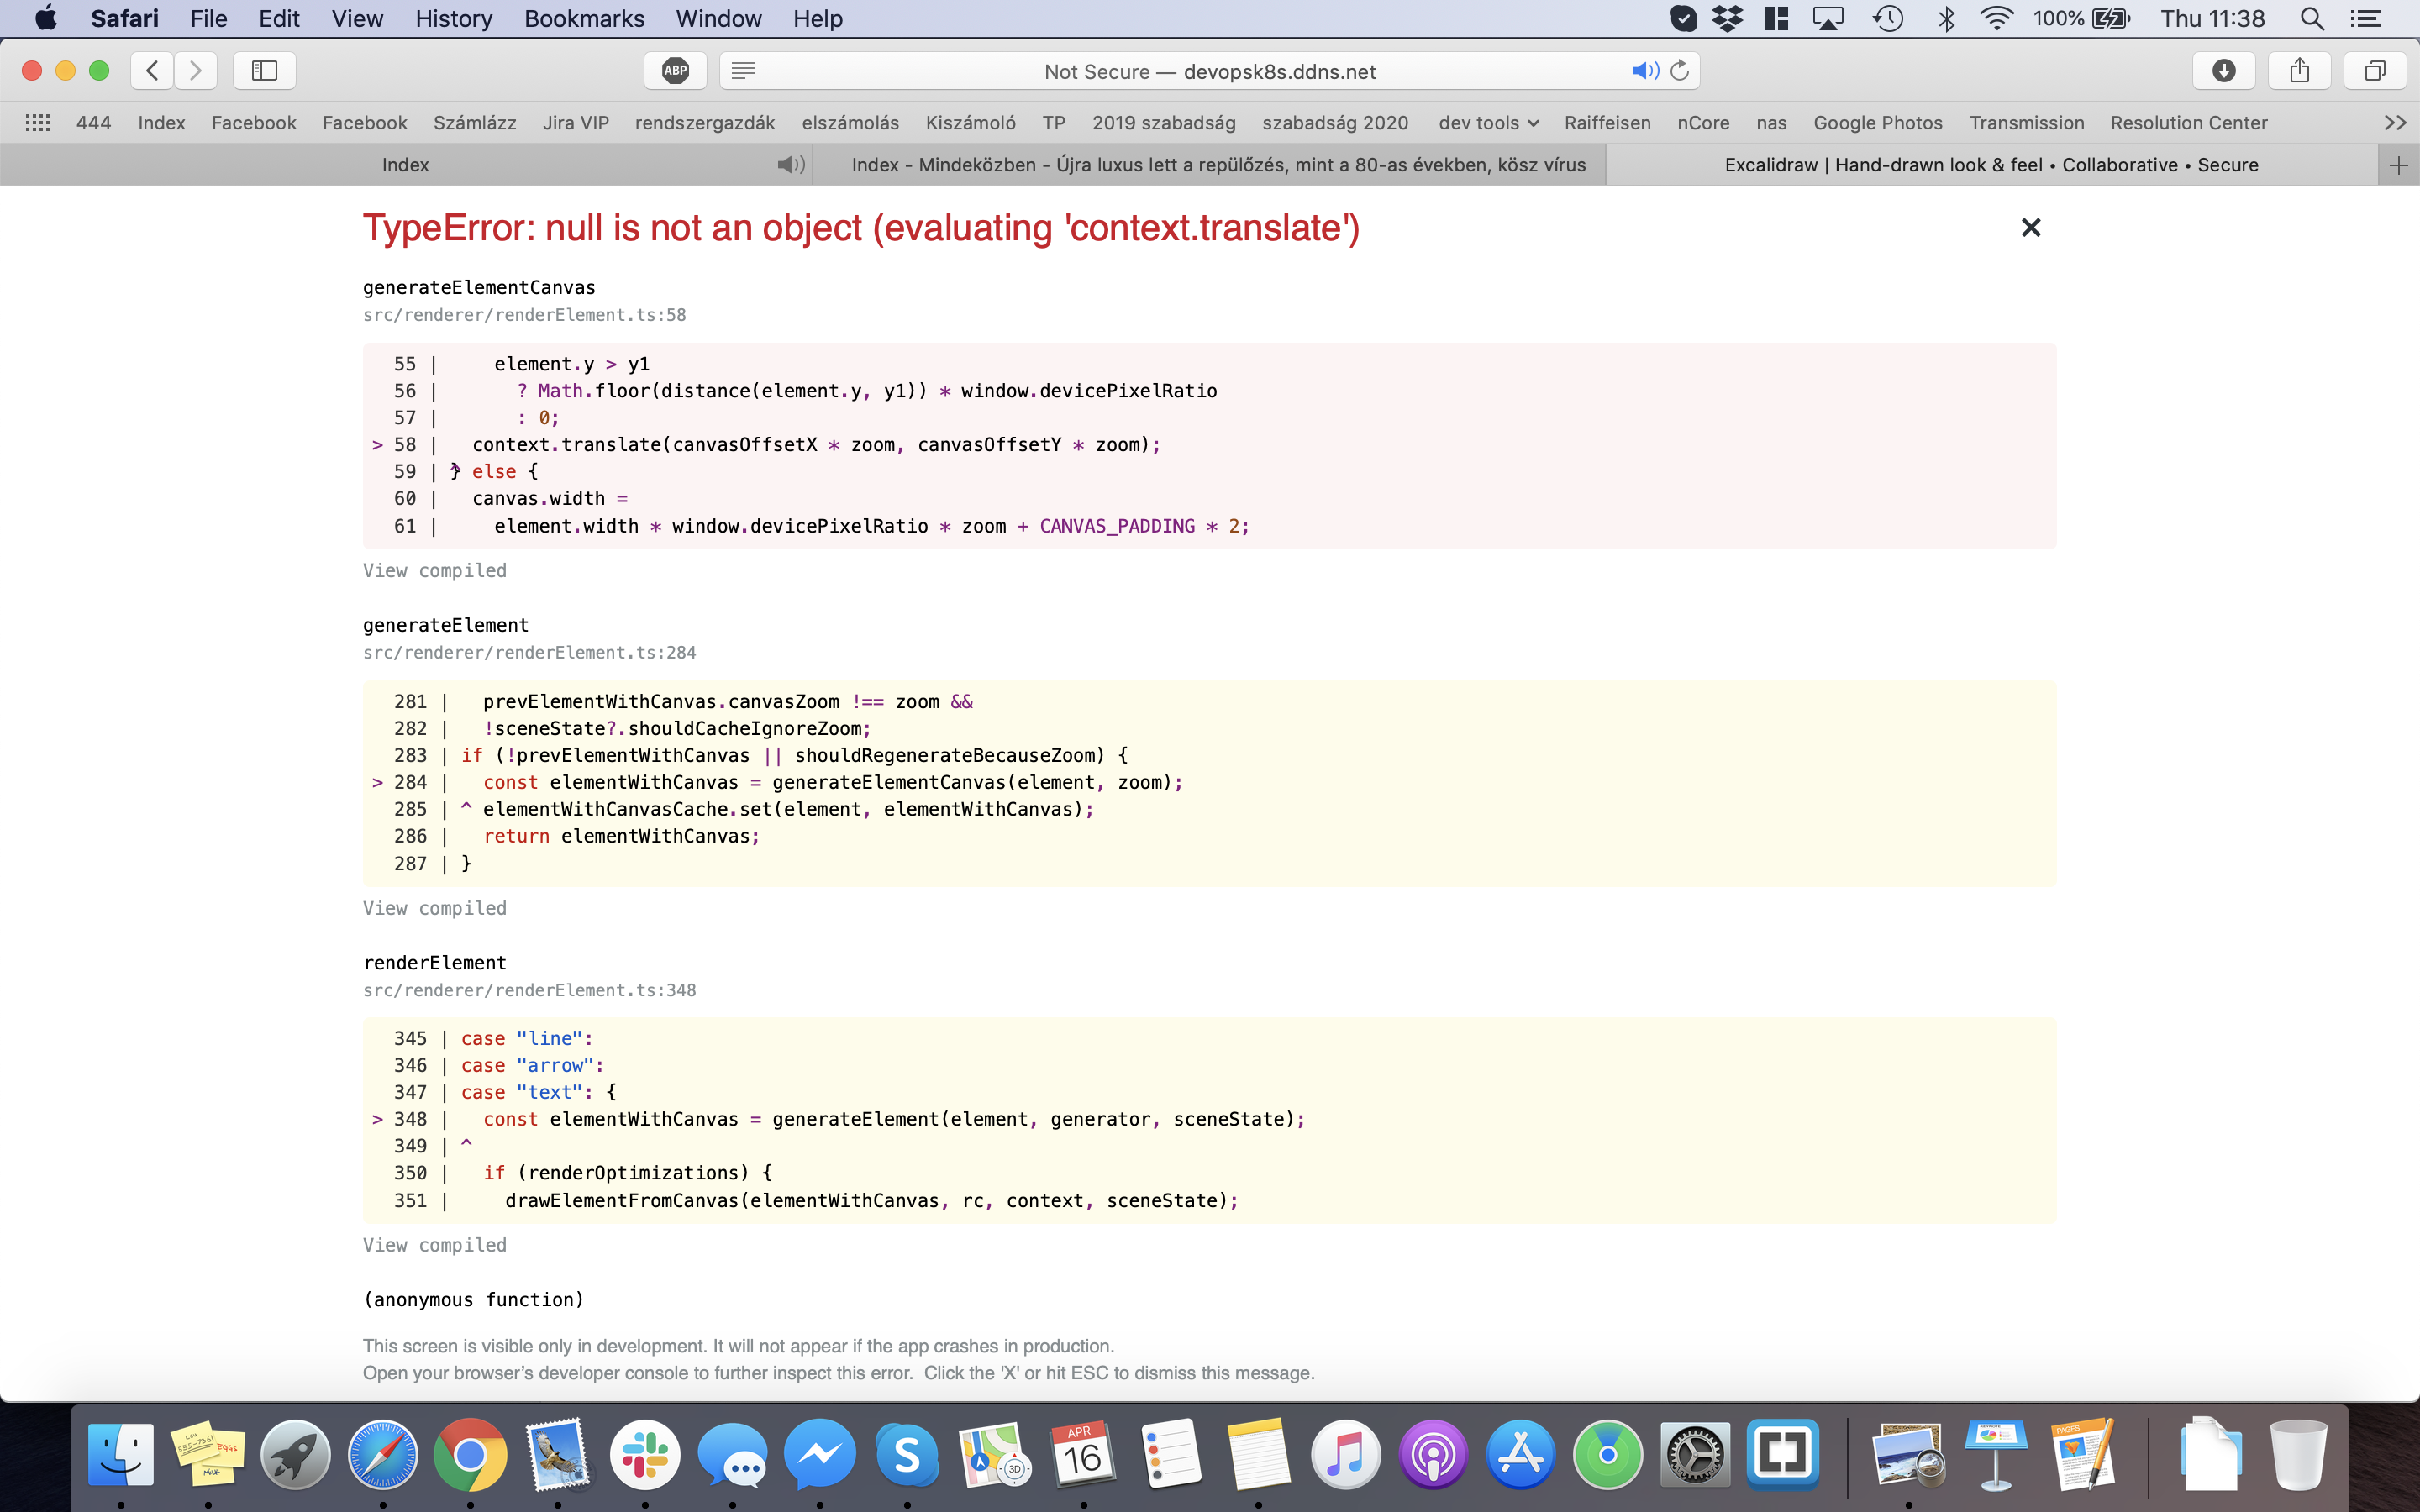This screenshot has width=2420, height=1512.
Task: Open System Preferences from the Dock
Action: pos(1695,1455)
